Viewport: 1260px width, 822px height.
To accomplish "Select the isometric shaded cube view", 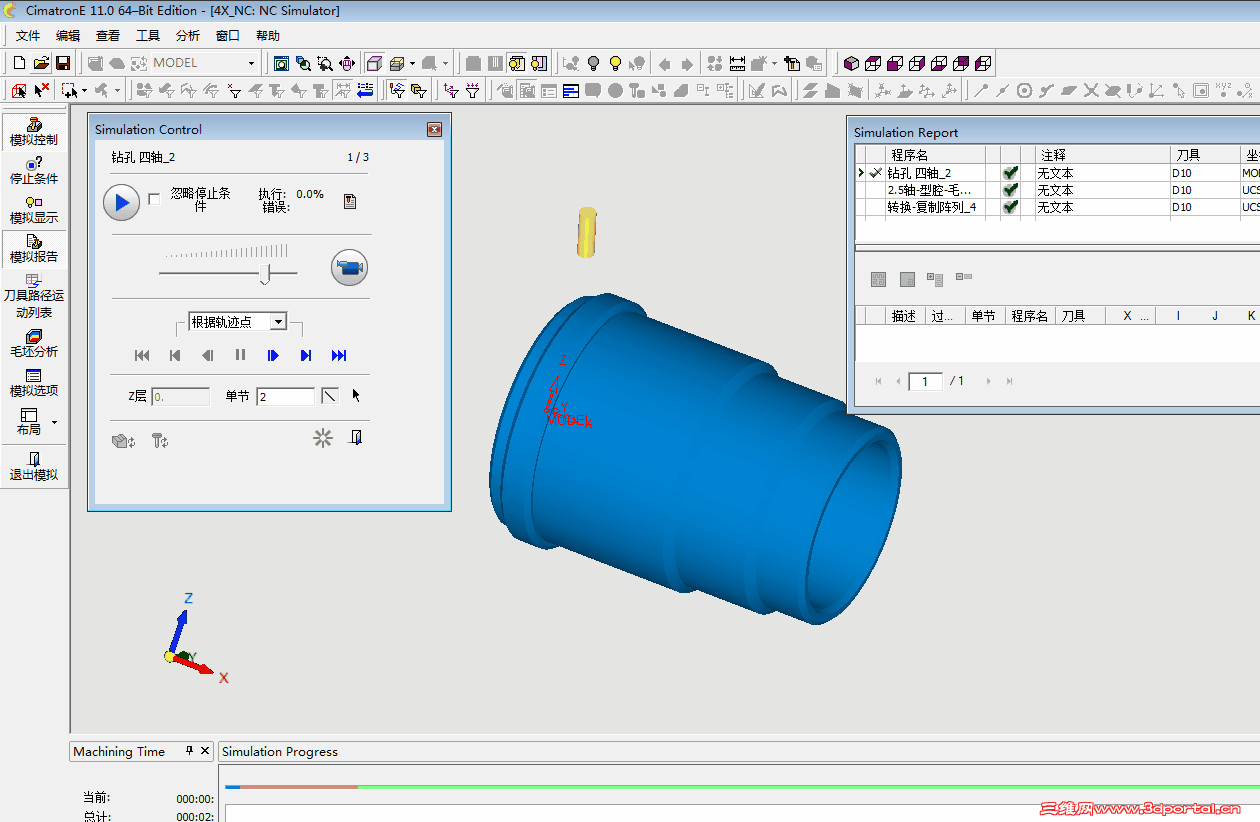I will pyautogui.click(x=851, y=63).
